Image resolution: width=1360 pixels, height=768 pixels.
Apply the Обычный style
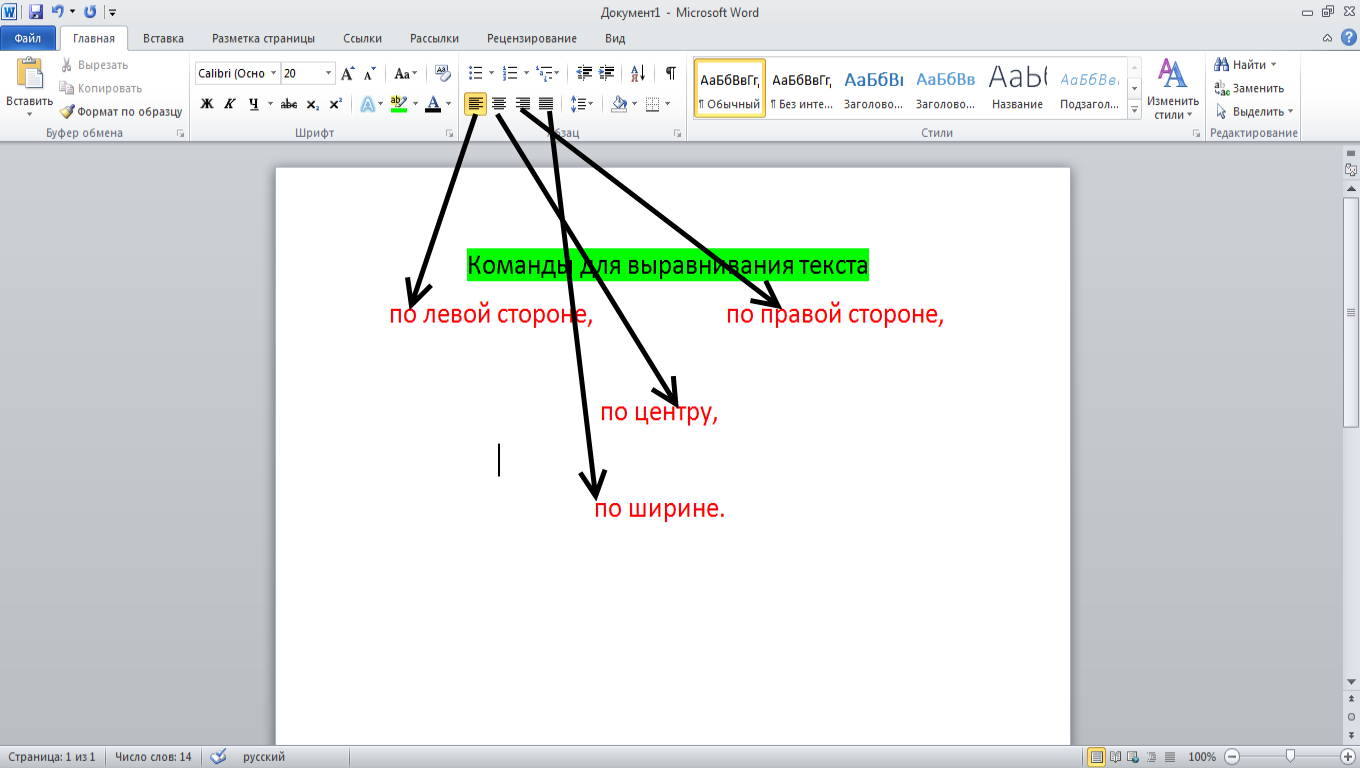729,88
